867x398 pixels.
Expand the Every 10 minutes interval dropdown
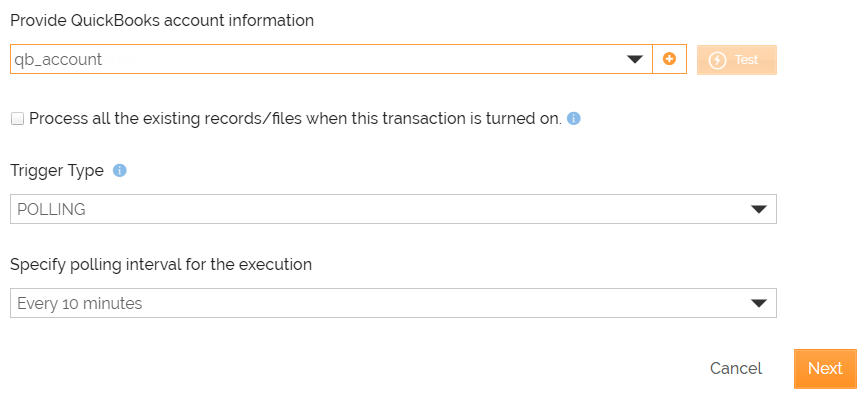(x=393, y=303)
